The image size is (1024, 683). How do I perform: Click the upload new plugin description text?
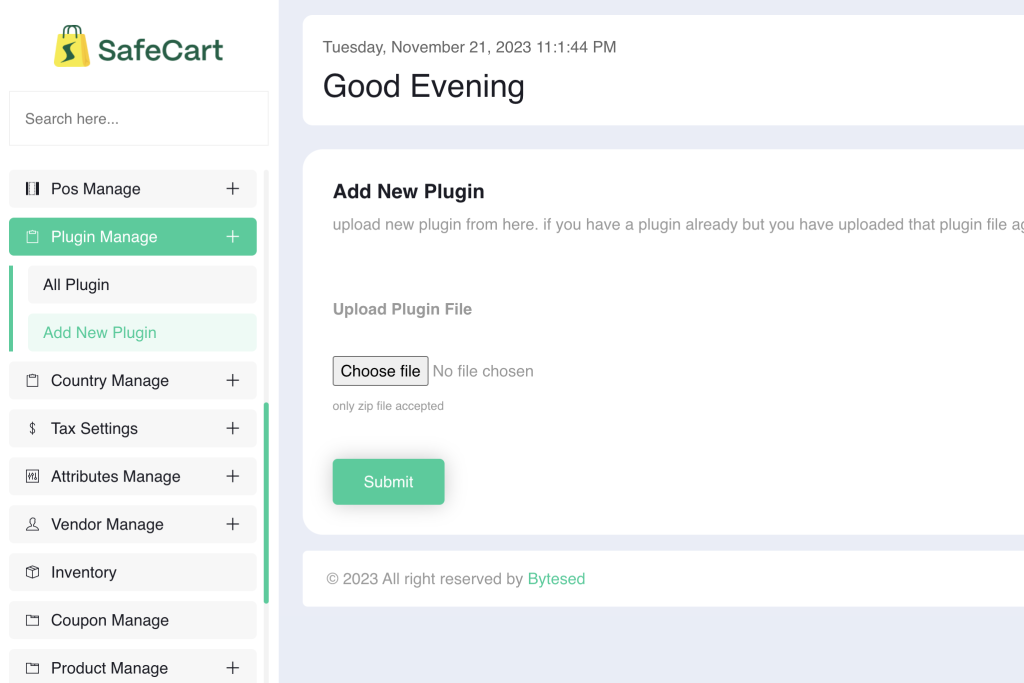coord(678,225)
